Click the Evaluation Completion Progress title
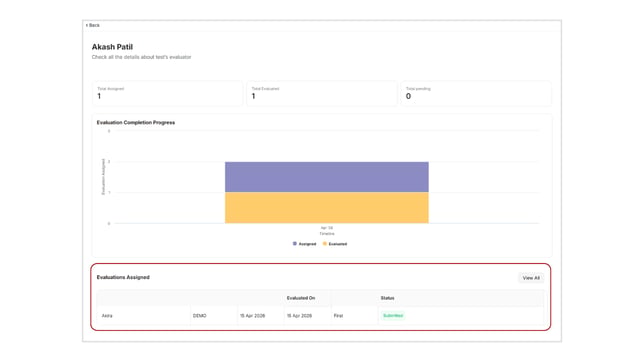The height and width of the screenshot is (362, 644). click(136, 122)
